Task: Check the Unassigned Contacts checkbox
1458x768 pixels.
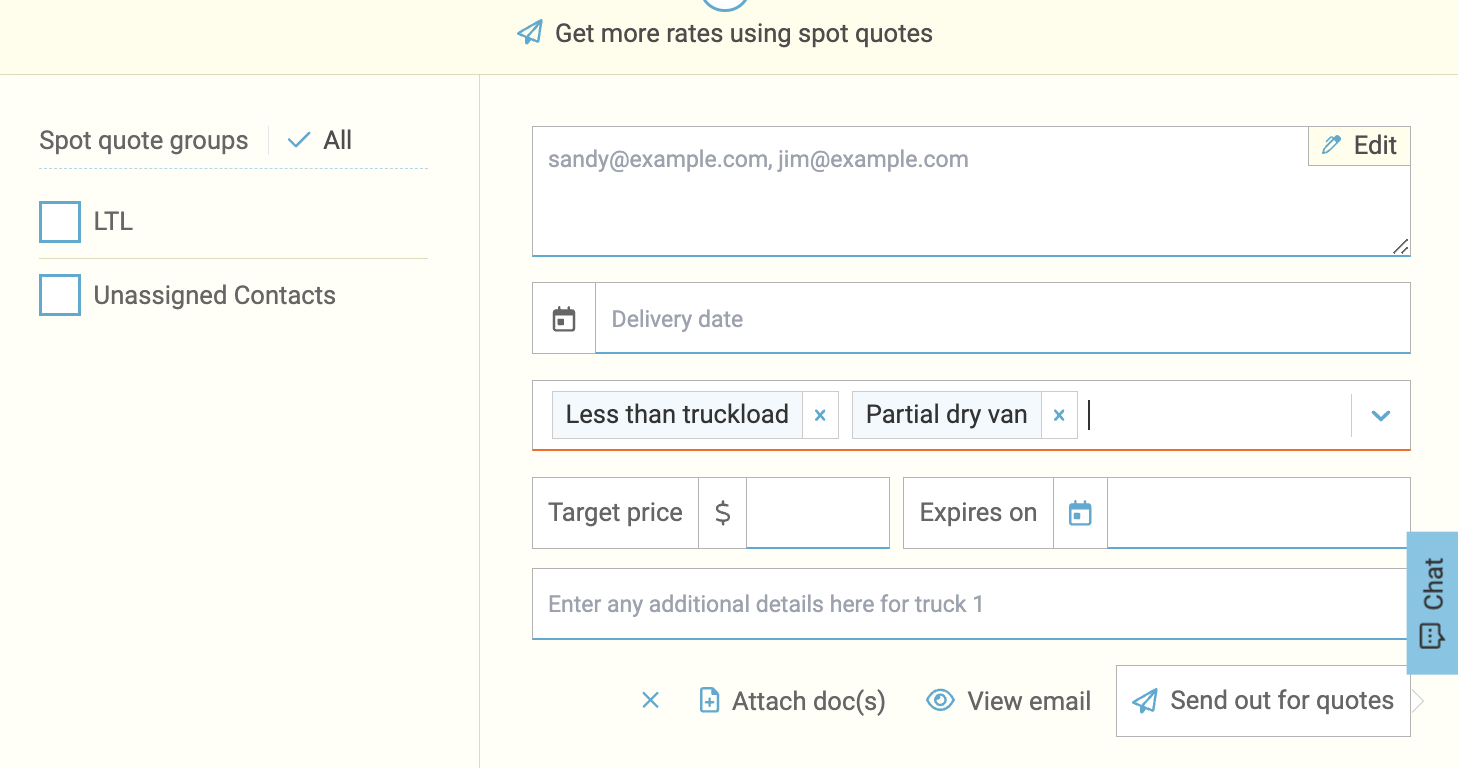Action: [x=60, y=296]
